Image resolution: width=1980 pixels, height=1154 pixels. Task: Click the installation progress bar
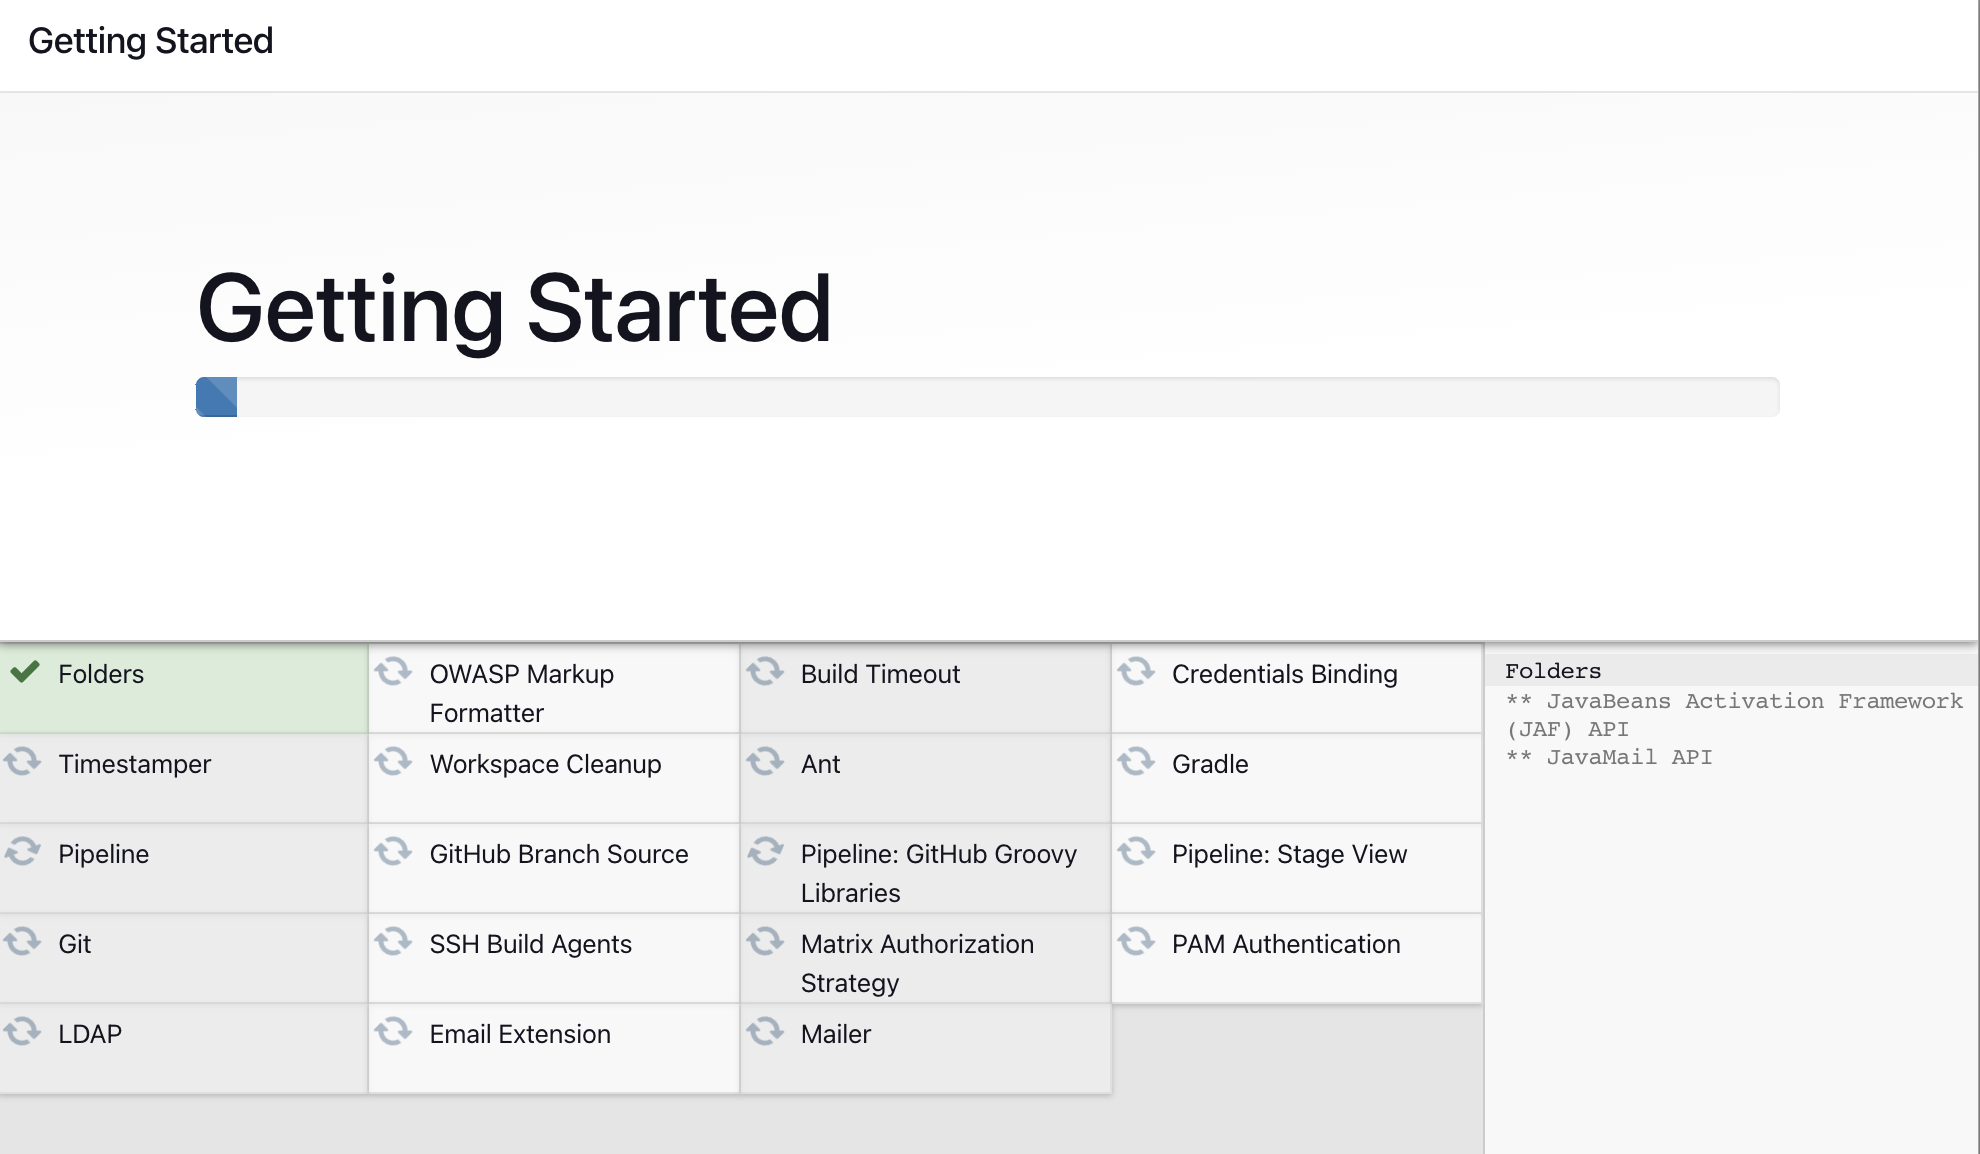pos(988,396)
